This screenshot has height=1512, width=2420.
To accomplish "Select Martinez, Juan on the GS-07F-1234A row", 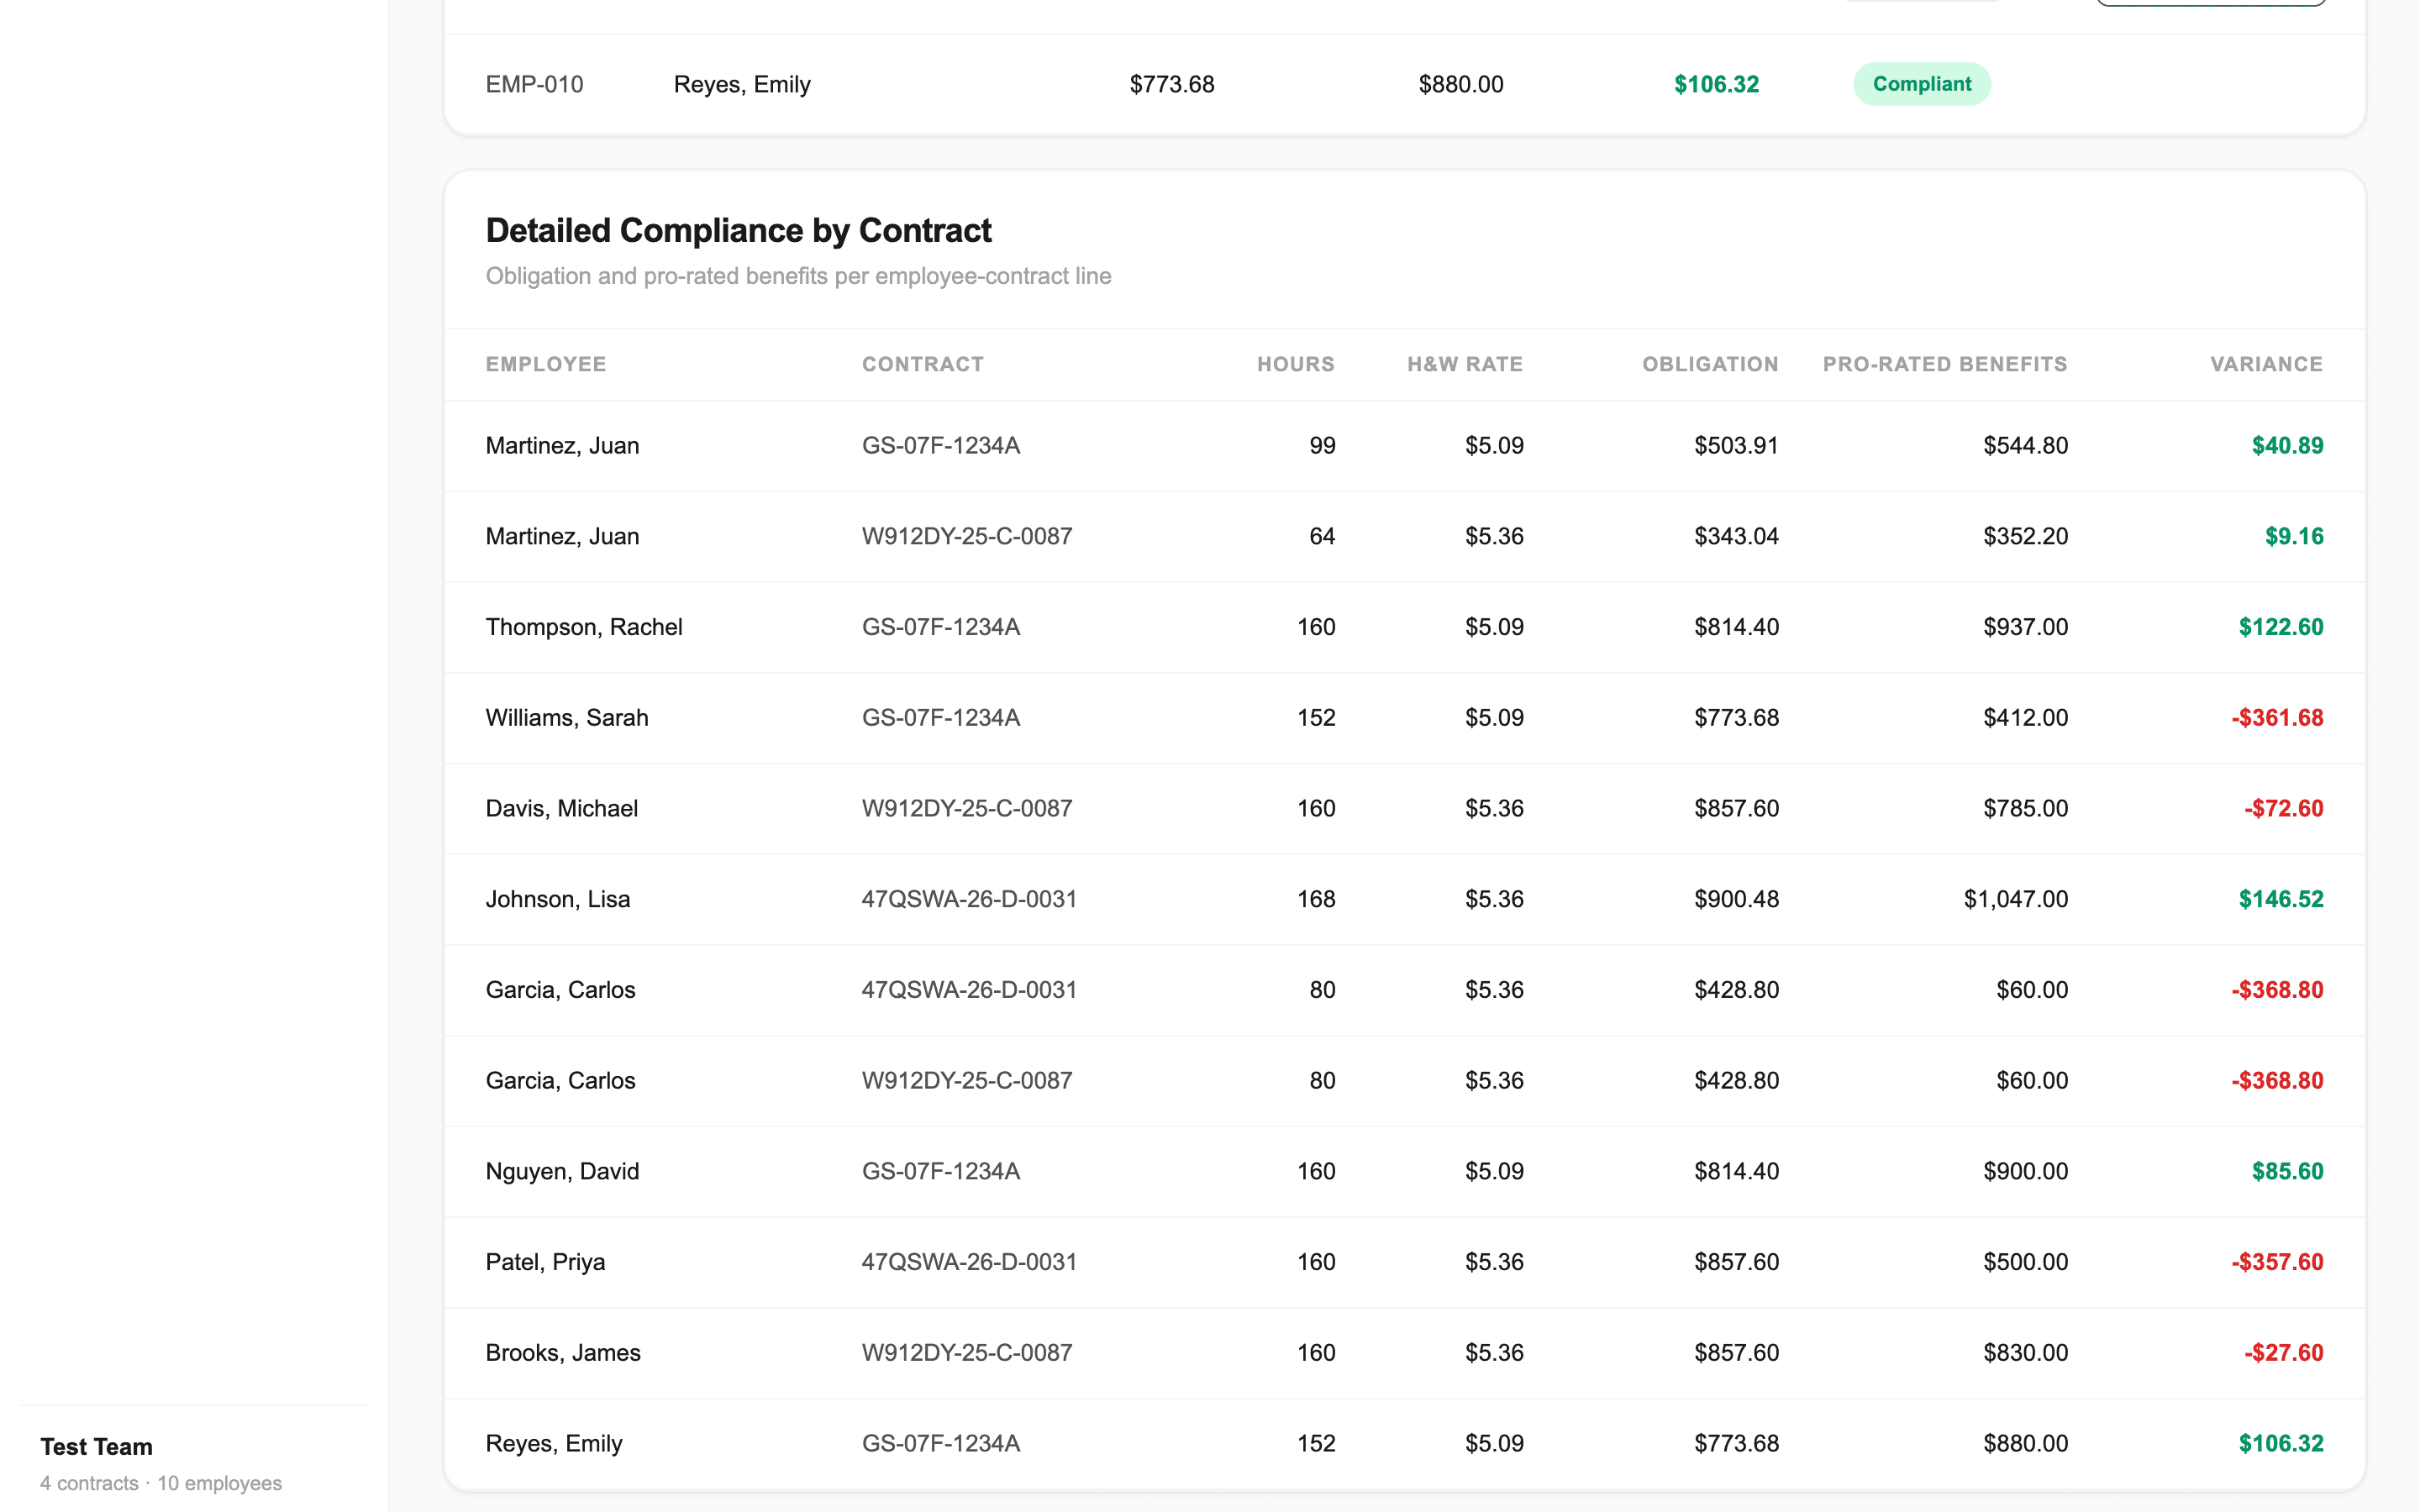I will (562, 446).
